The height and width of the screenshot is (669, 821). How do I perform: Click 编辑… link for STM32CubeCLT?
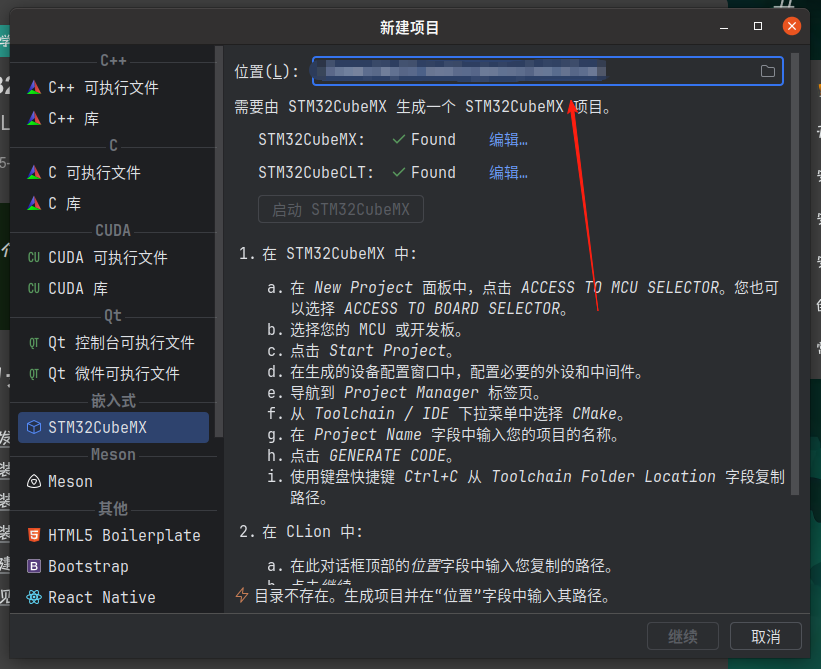[x=508, y=172]
